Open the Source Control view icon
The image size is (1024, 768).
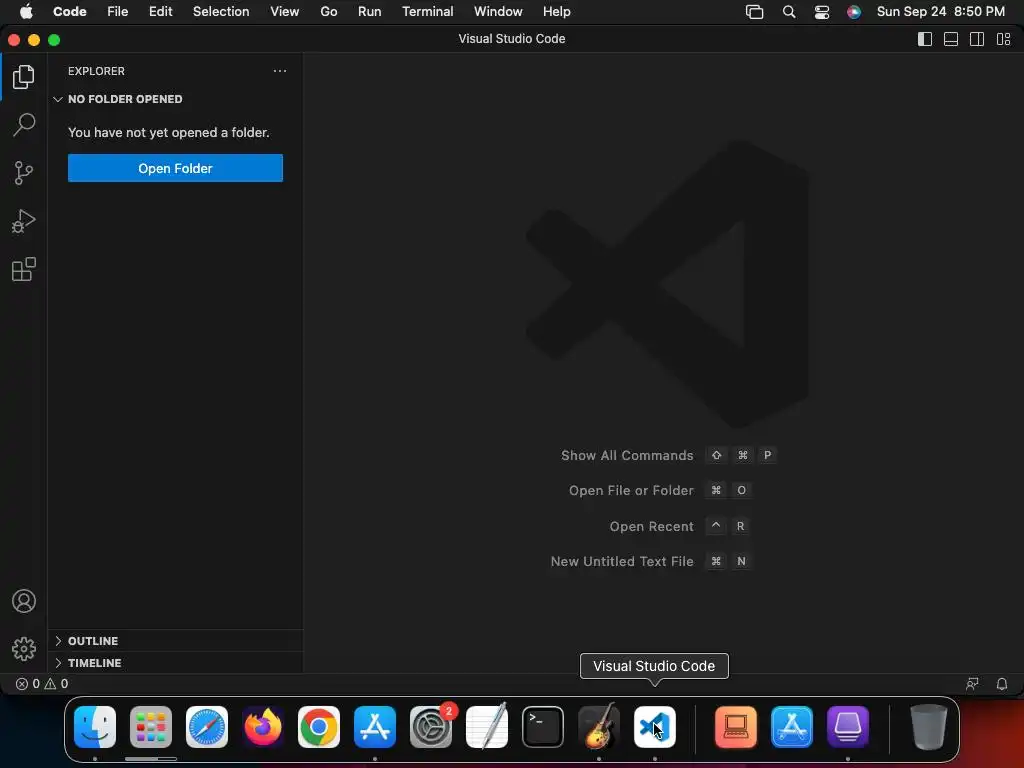pyautogui.click(x=24, y=173)
